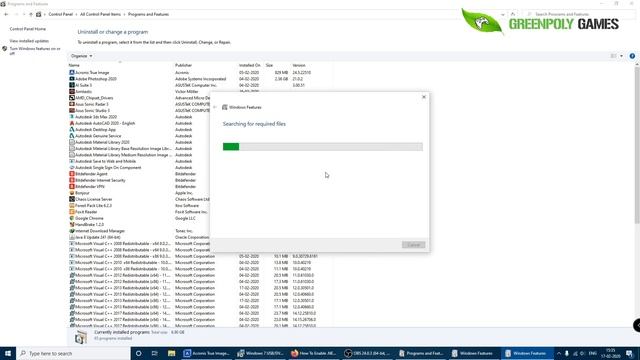Select the Autodesk Desktop App icon
Screen dimensions: 640x360
tap(72, 129)
